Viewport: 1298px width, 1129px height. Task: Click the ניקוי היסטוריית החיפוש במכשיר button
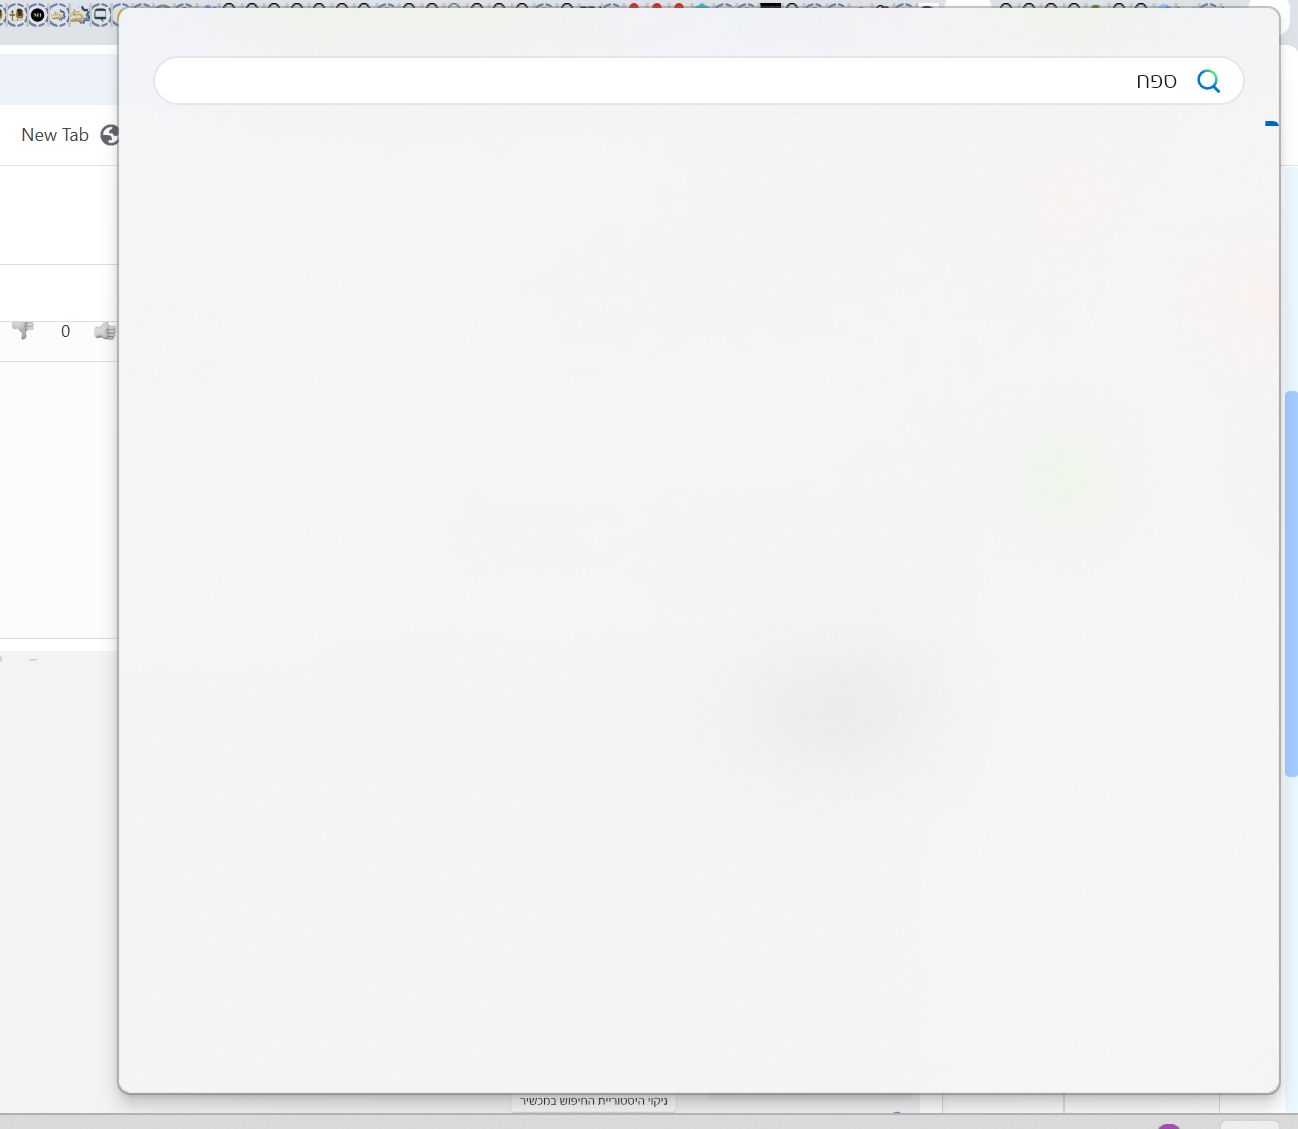pos(593,1101)
